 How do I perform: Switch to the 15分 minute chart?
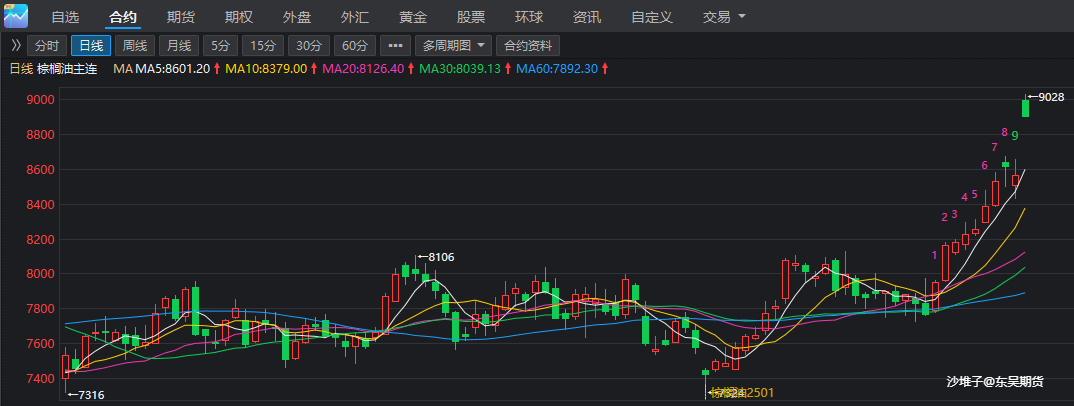click(x=263, y=46)
